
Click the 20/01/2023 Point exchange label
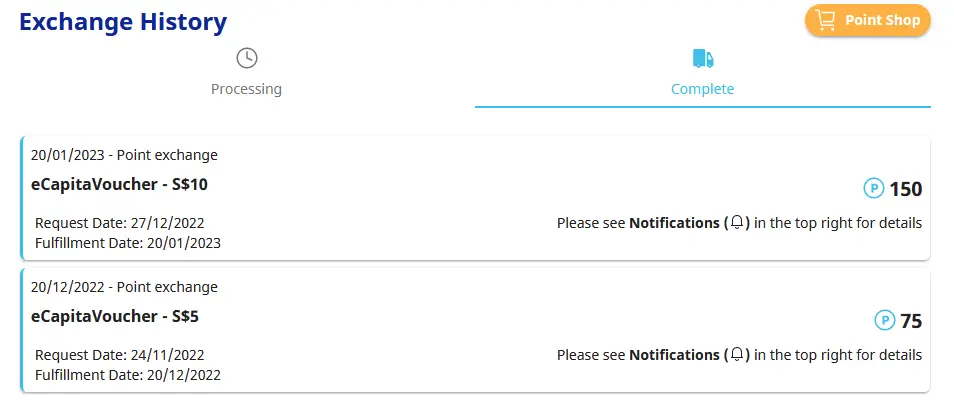tap(124, 155)
